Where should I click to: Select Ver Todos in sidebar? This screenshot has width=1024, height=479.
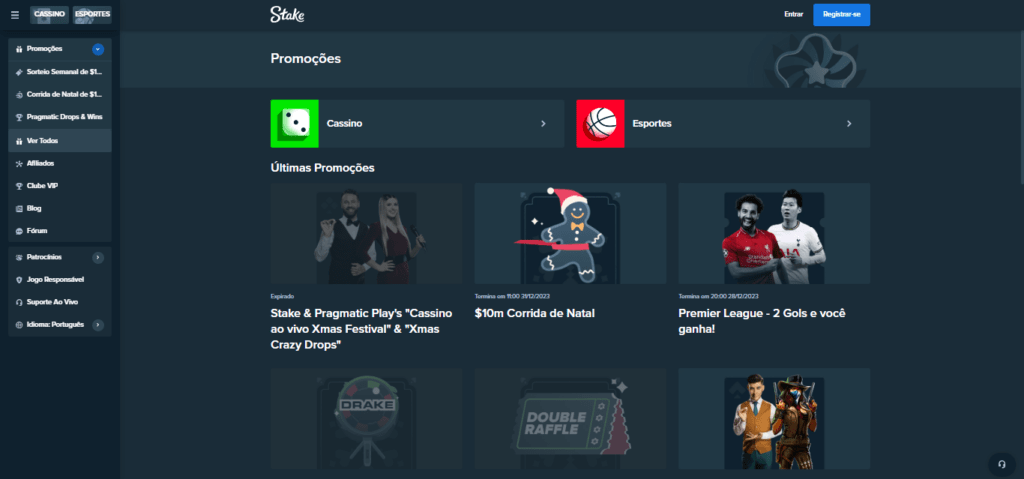pyautogui.click(x=59, y=140)
